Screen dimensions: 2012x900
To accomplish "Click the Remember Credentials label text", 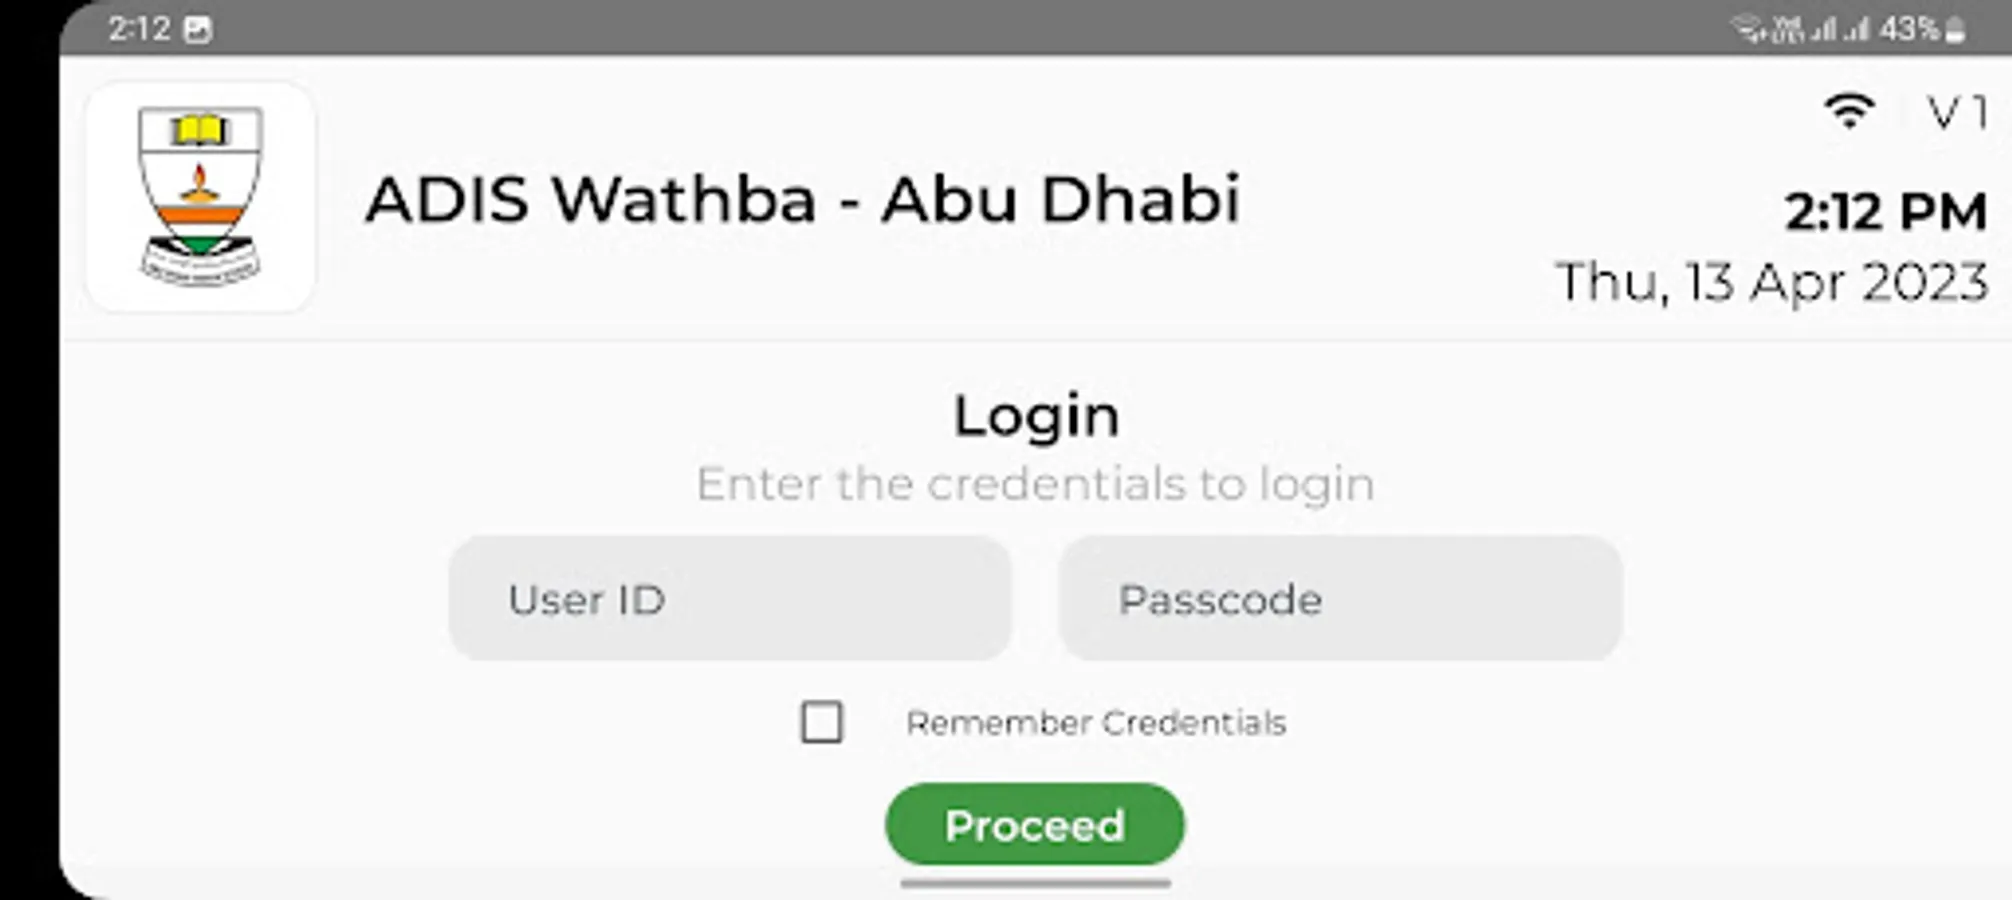I will point(1095,723).
